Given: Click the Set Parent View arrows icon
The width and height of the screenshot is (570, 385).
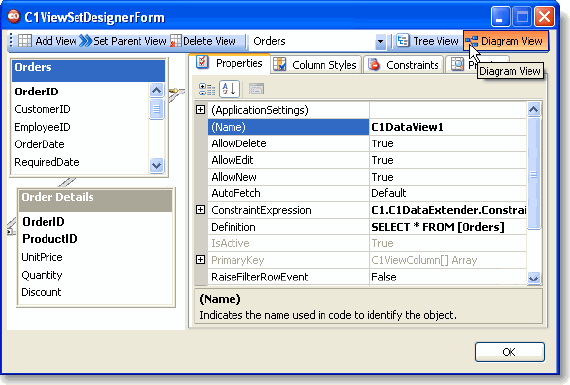Looking at the screenshot, I should coord(85,41).
